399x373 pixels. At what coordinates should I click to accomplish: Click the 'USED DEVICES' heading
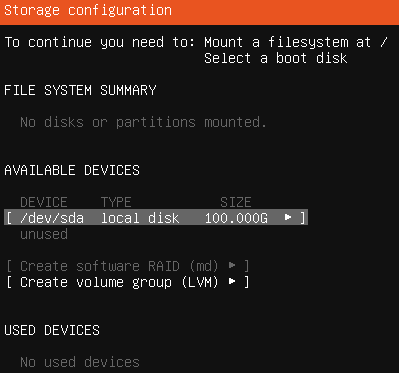pyautogui.click(x=52, y=330)
